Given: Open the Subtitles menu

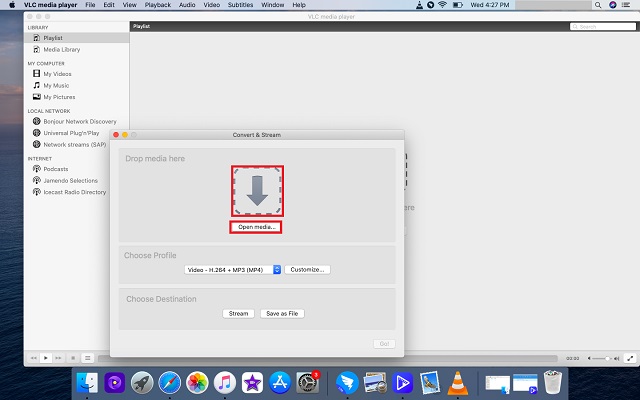Looking at the screenshot, I should point(240,5).
